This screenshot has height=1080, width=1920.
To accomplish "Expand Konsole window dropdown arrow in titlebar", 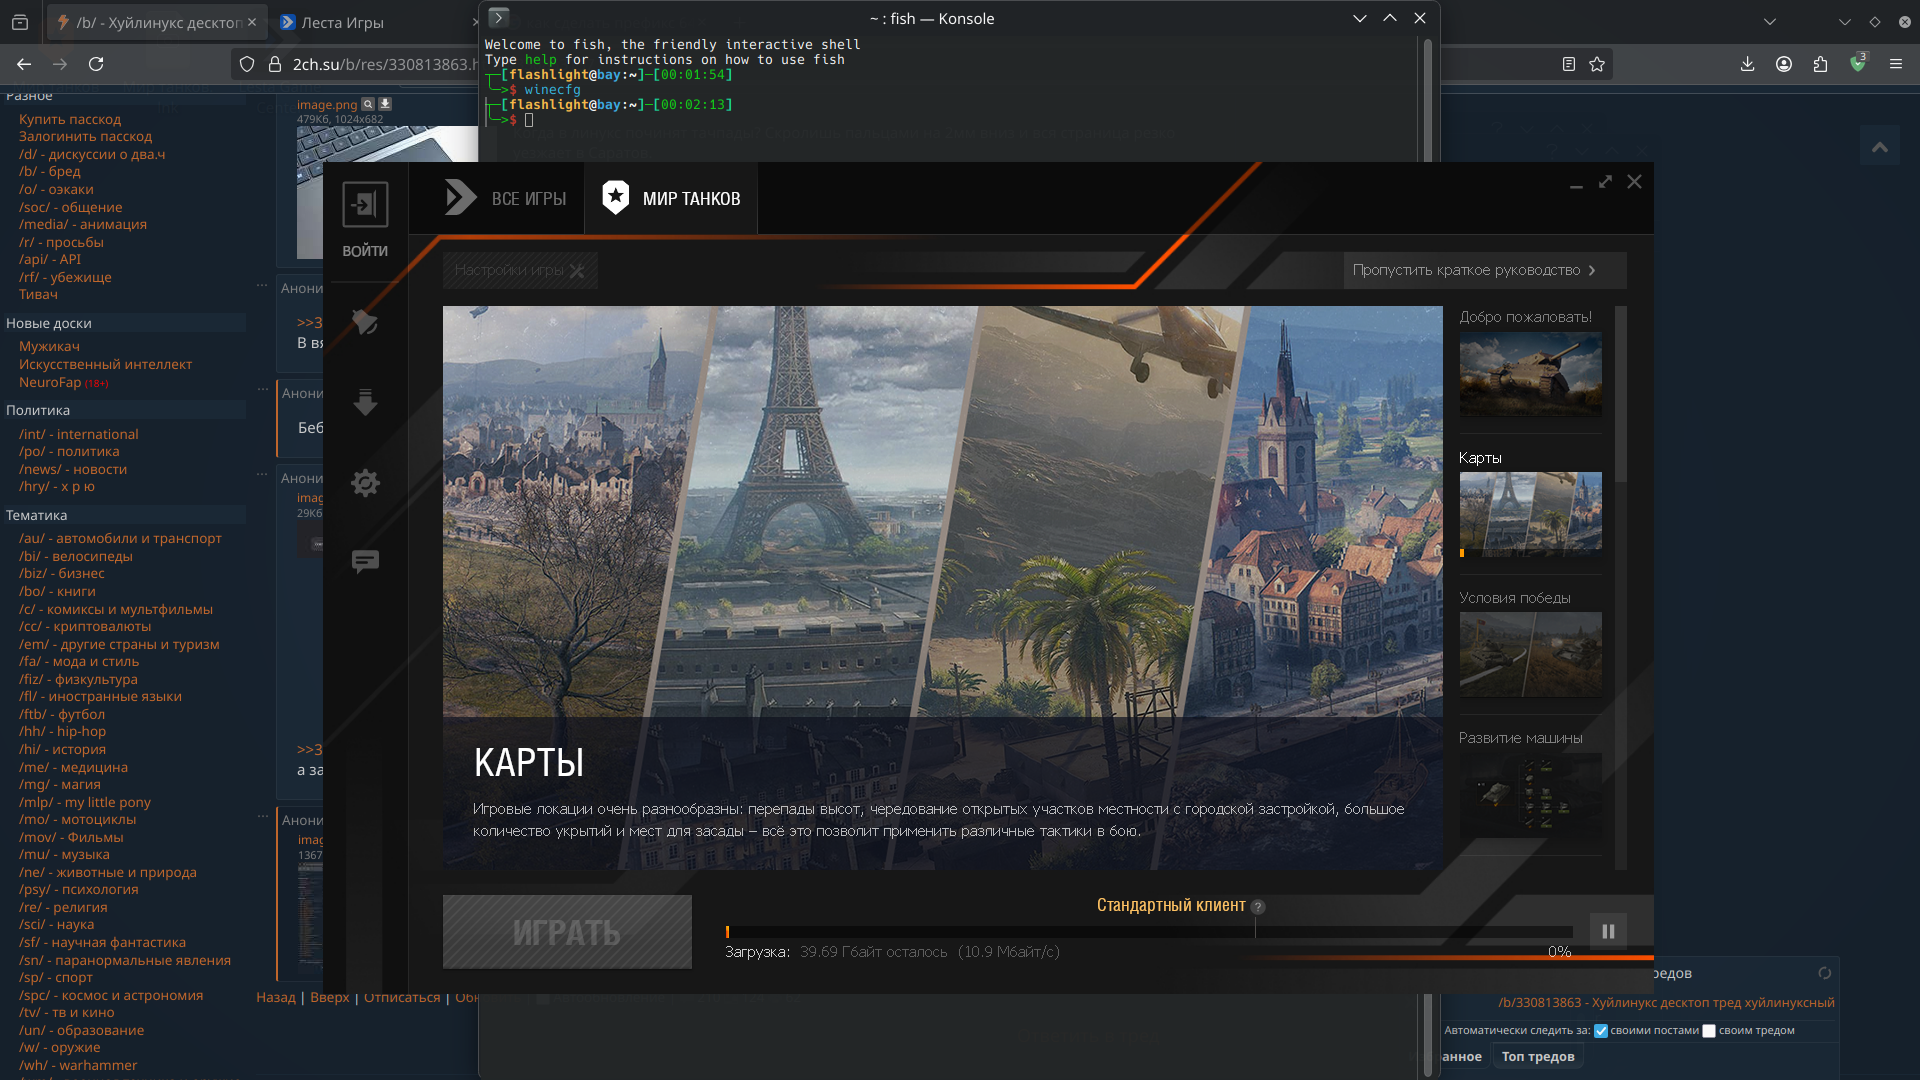I will pyautogui.click(x=1359, y=18).
